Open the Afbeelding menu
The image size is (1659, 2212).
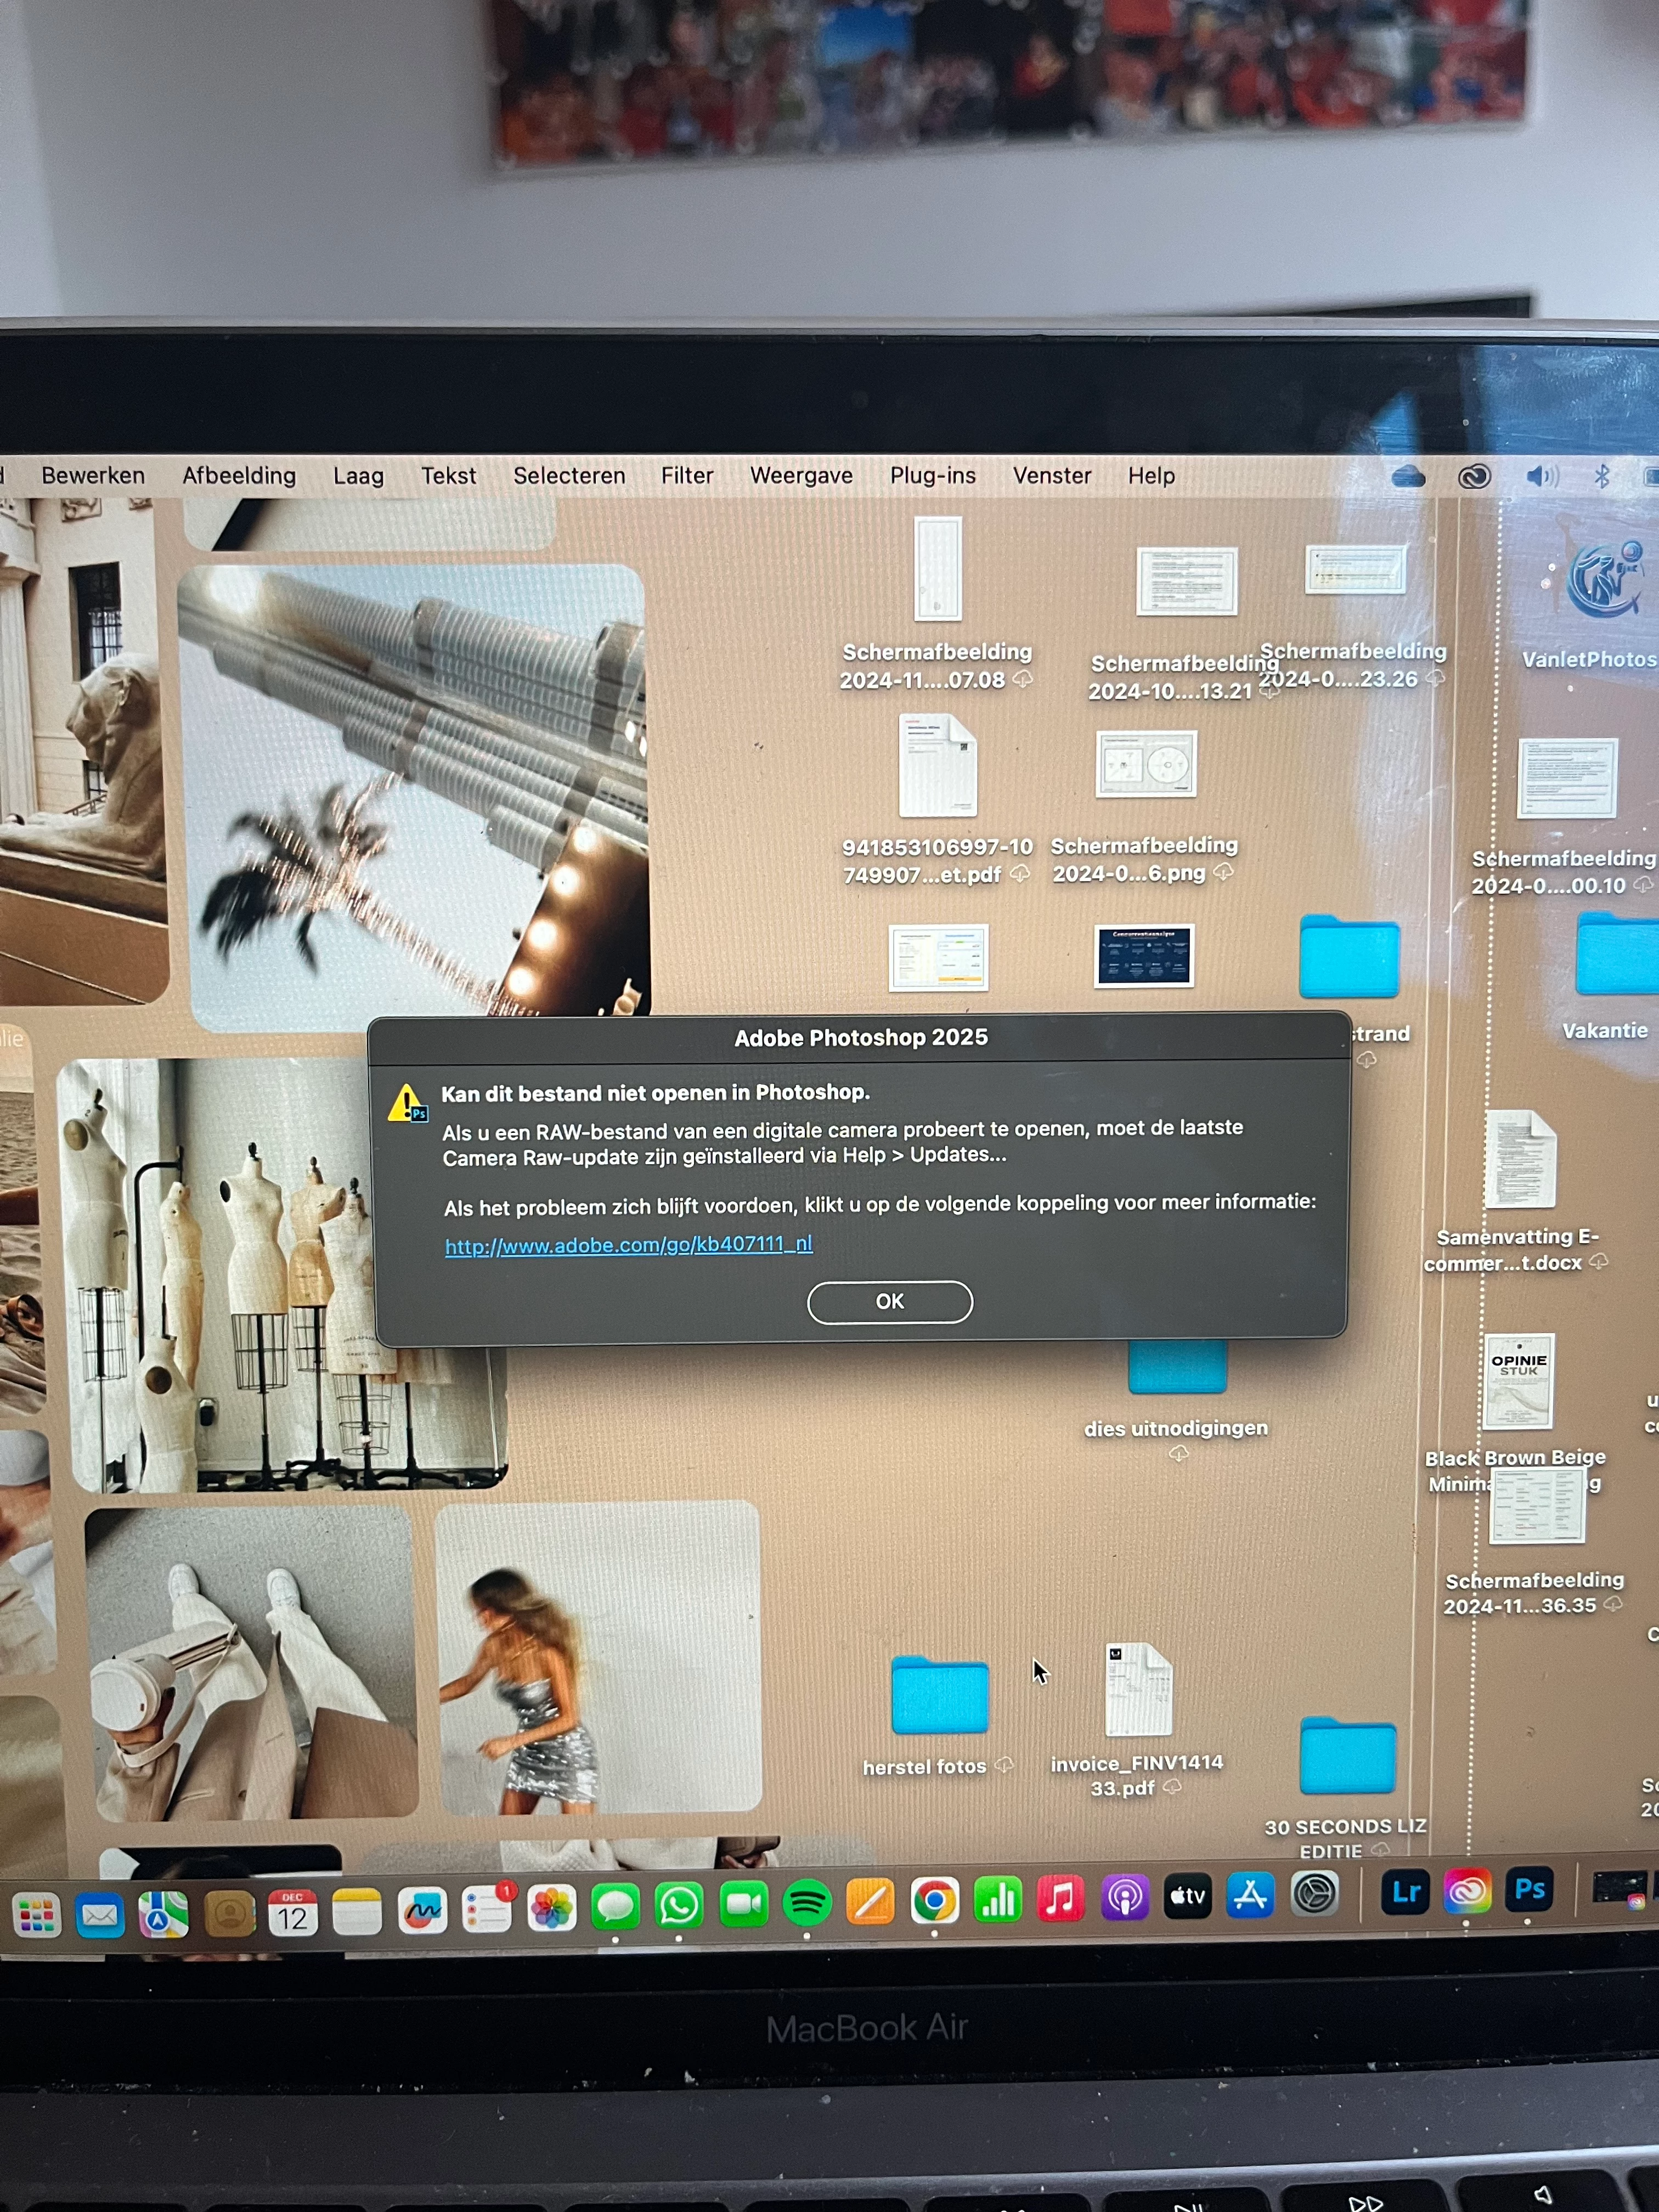pyautogui.click(x=239, y=476)
